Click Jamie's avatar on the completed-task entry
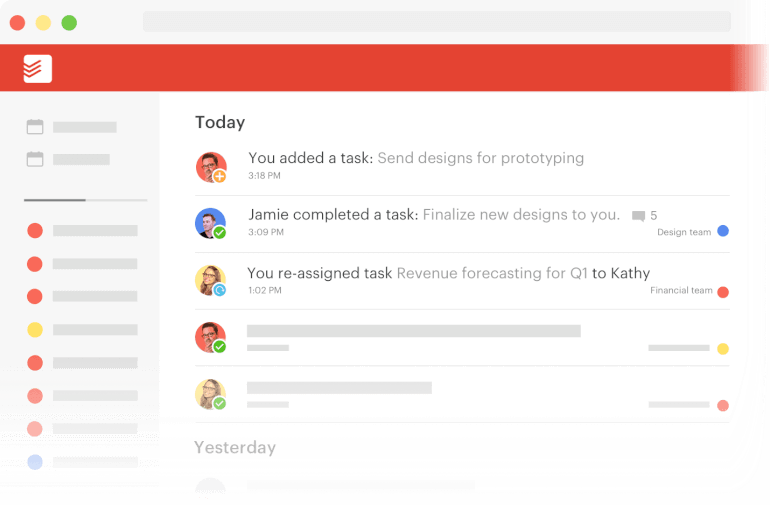The height and width of the screenshot is (505, 770). click(x=211, y=223)
